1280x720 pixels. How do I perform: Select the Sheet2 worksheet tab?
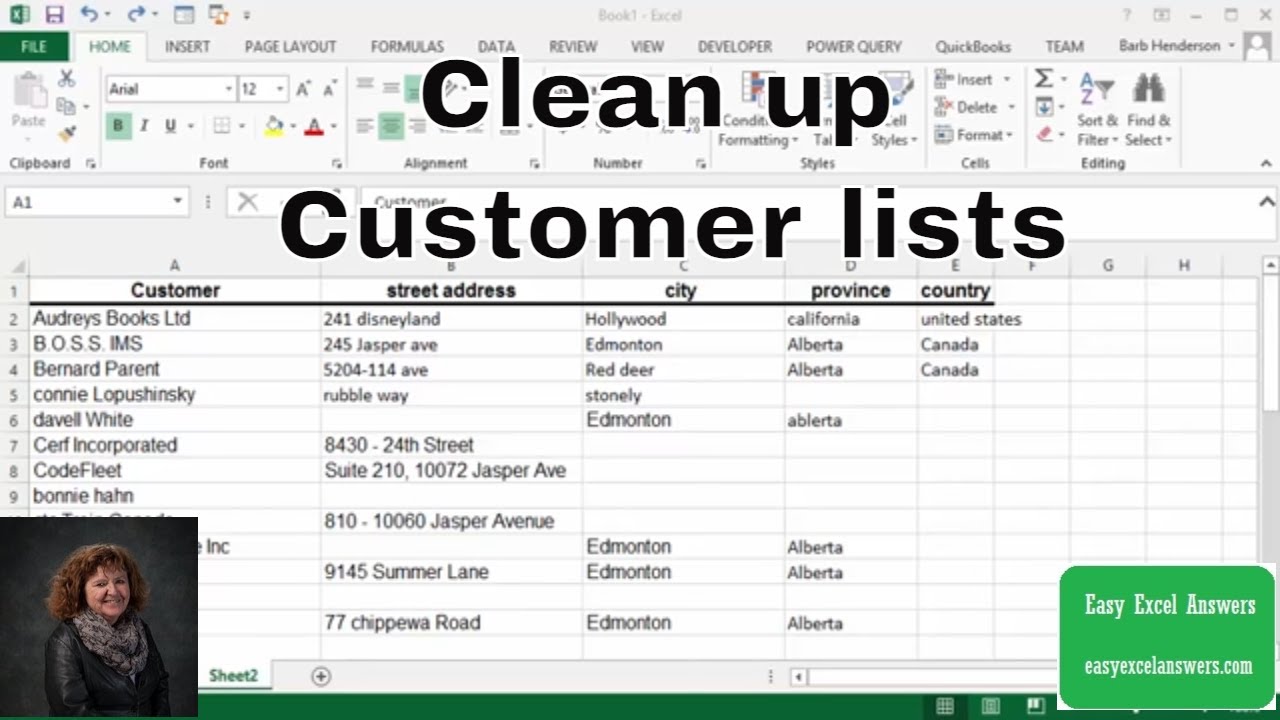click(x=233, y=676)
